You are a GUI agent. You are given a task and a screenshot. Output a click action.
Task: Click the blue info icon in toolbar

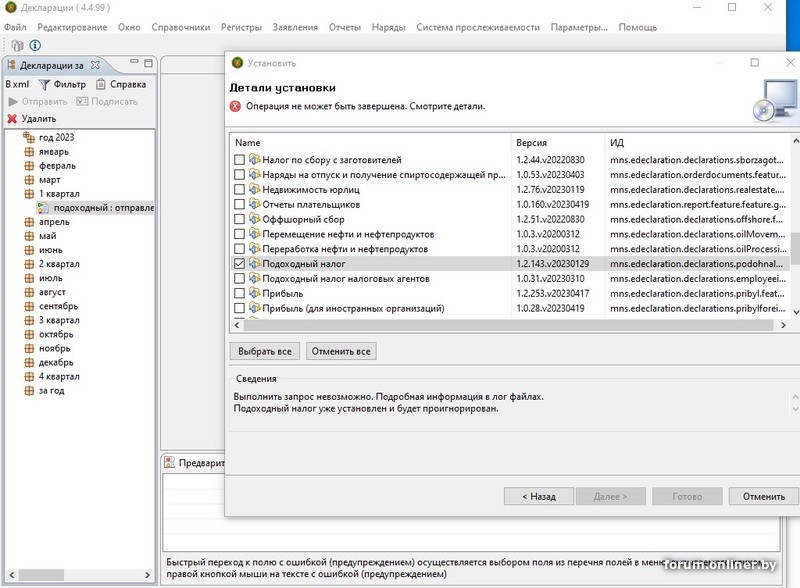pos(35,45)
